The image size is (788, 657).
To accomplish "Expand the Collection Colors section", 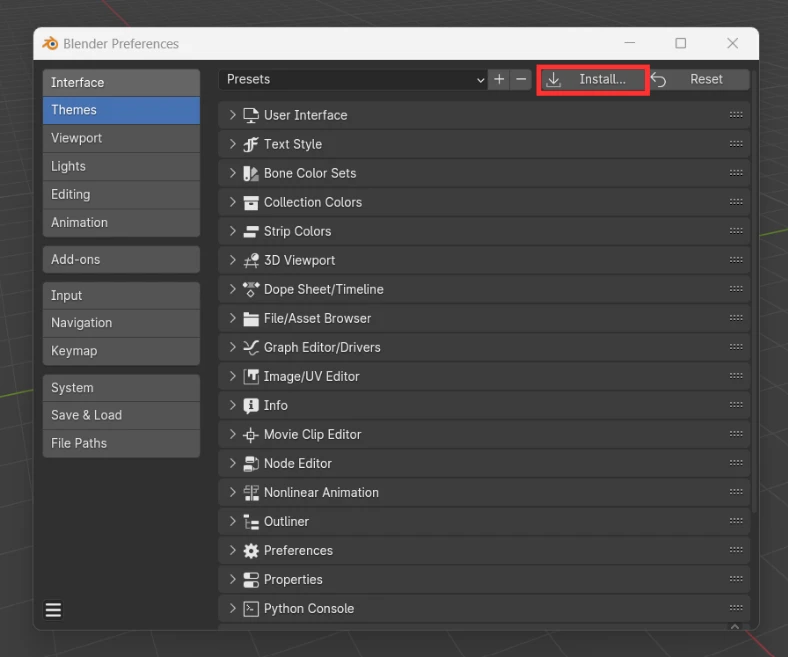I will 232,202.
